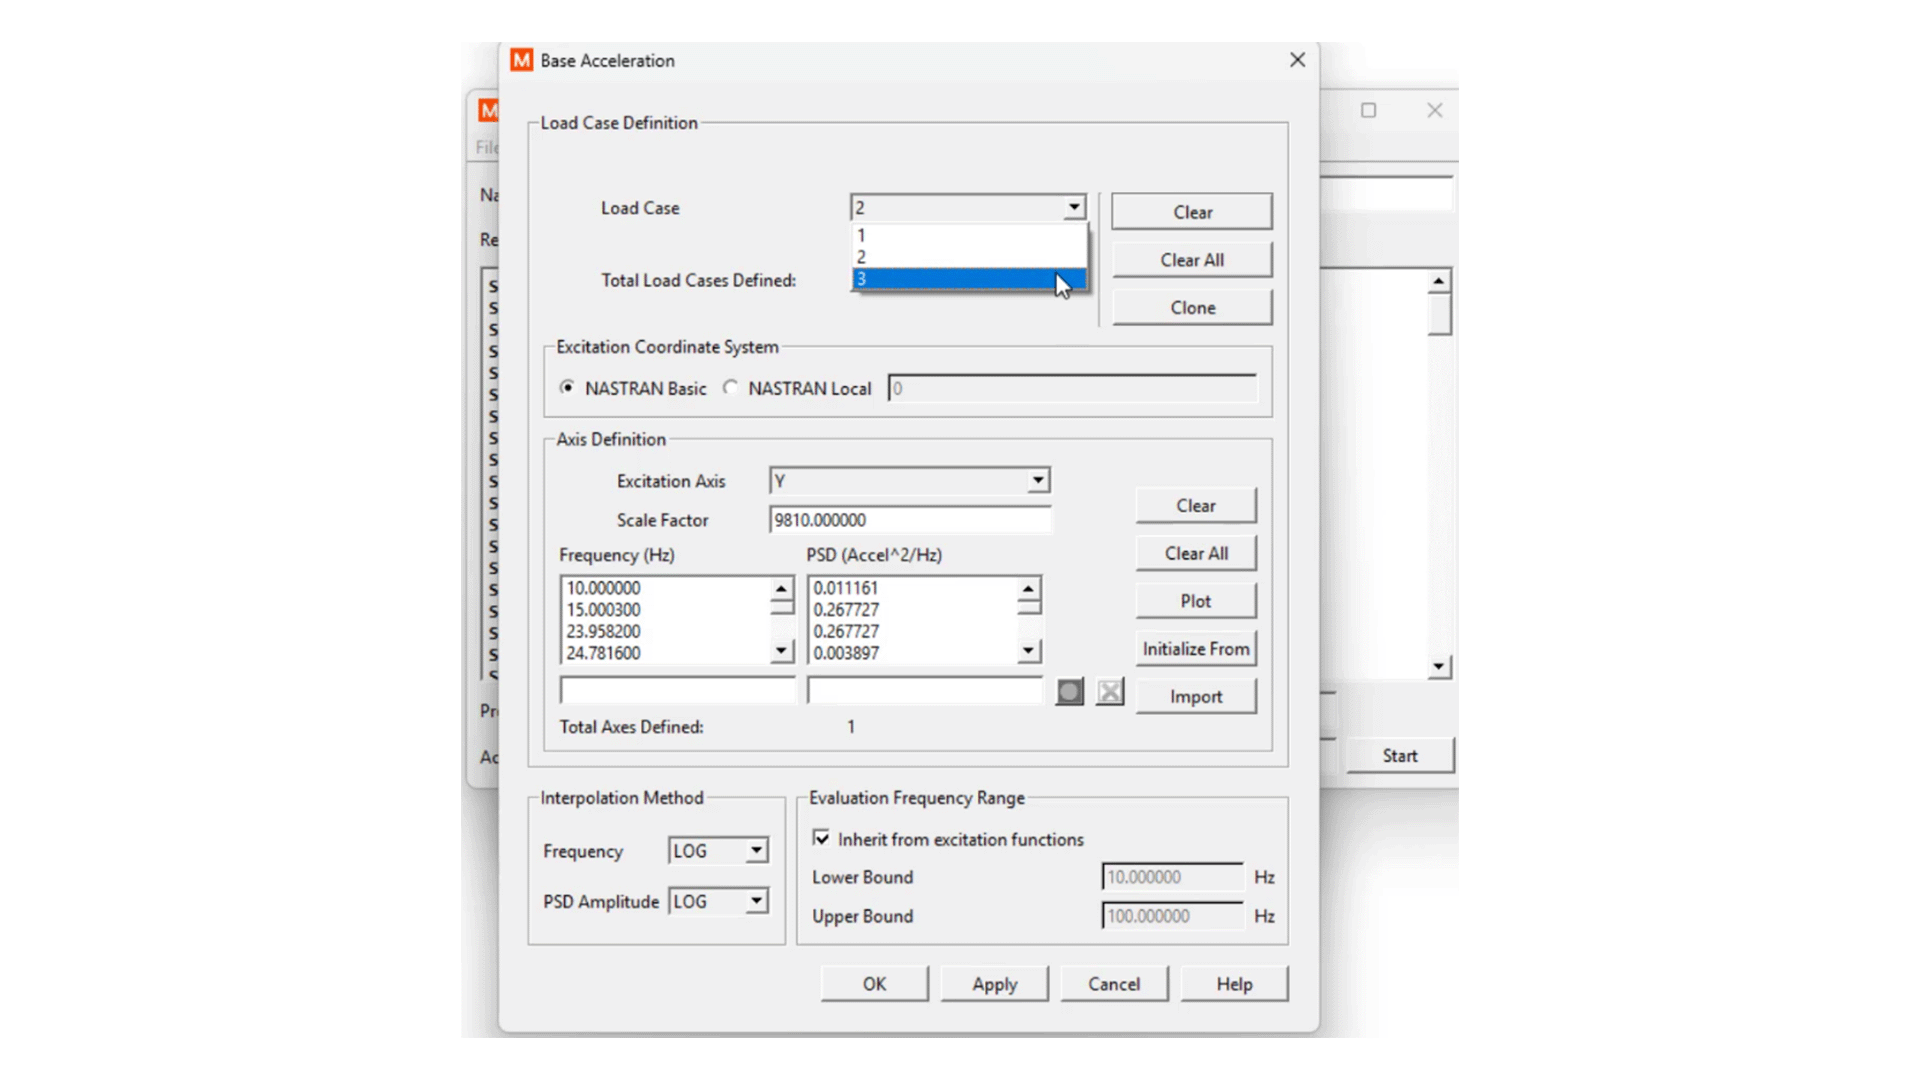Screen dimensions: 1920x1080
Task: Click the PSD list scroll-up arrow
Action: click(x=1028, y=590)
